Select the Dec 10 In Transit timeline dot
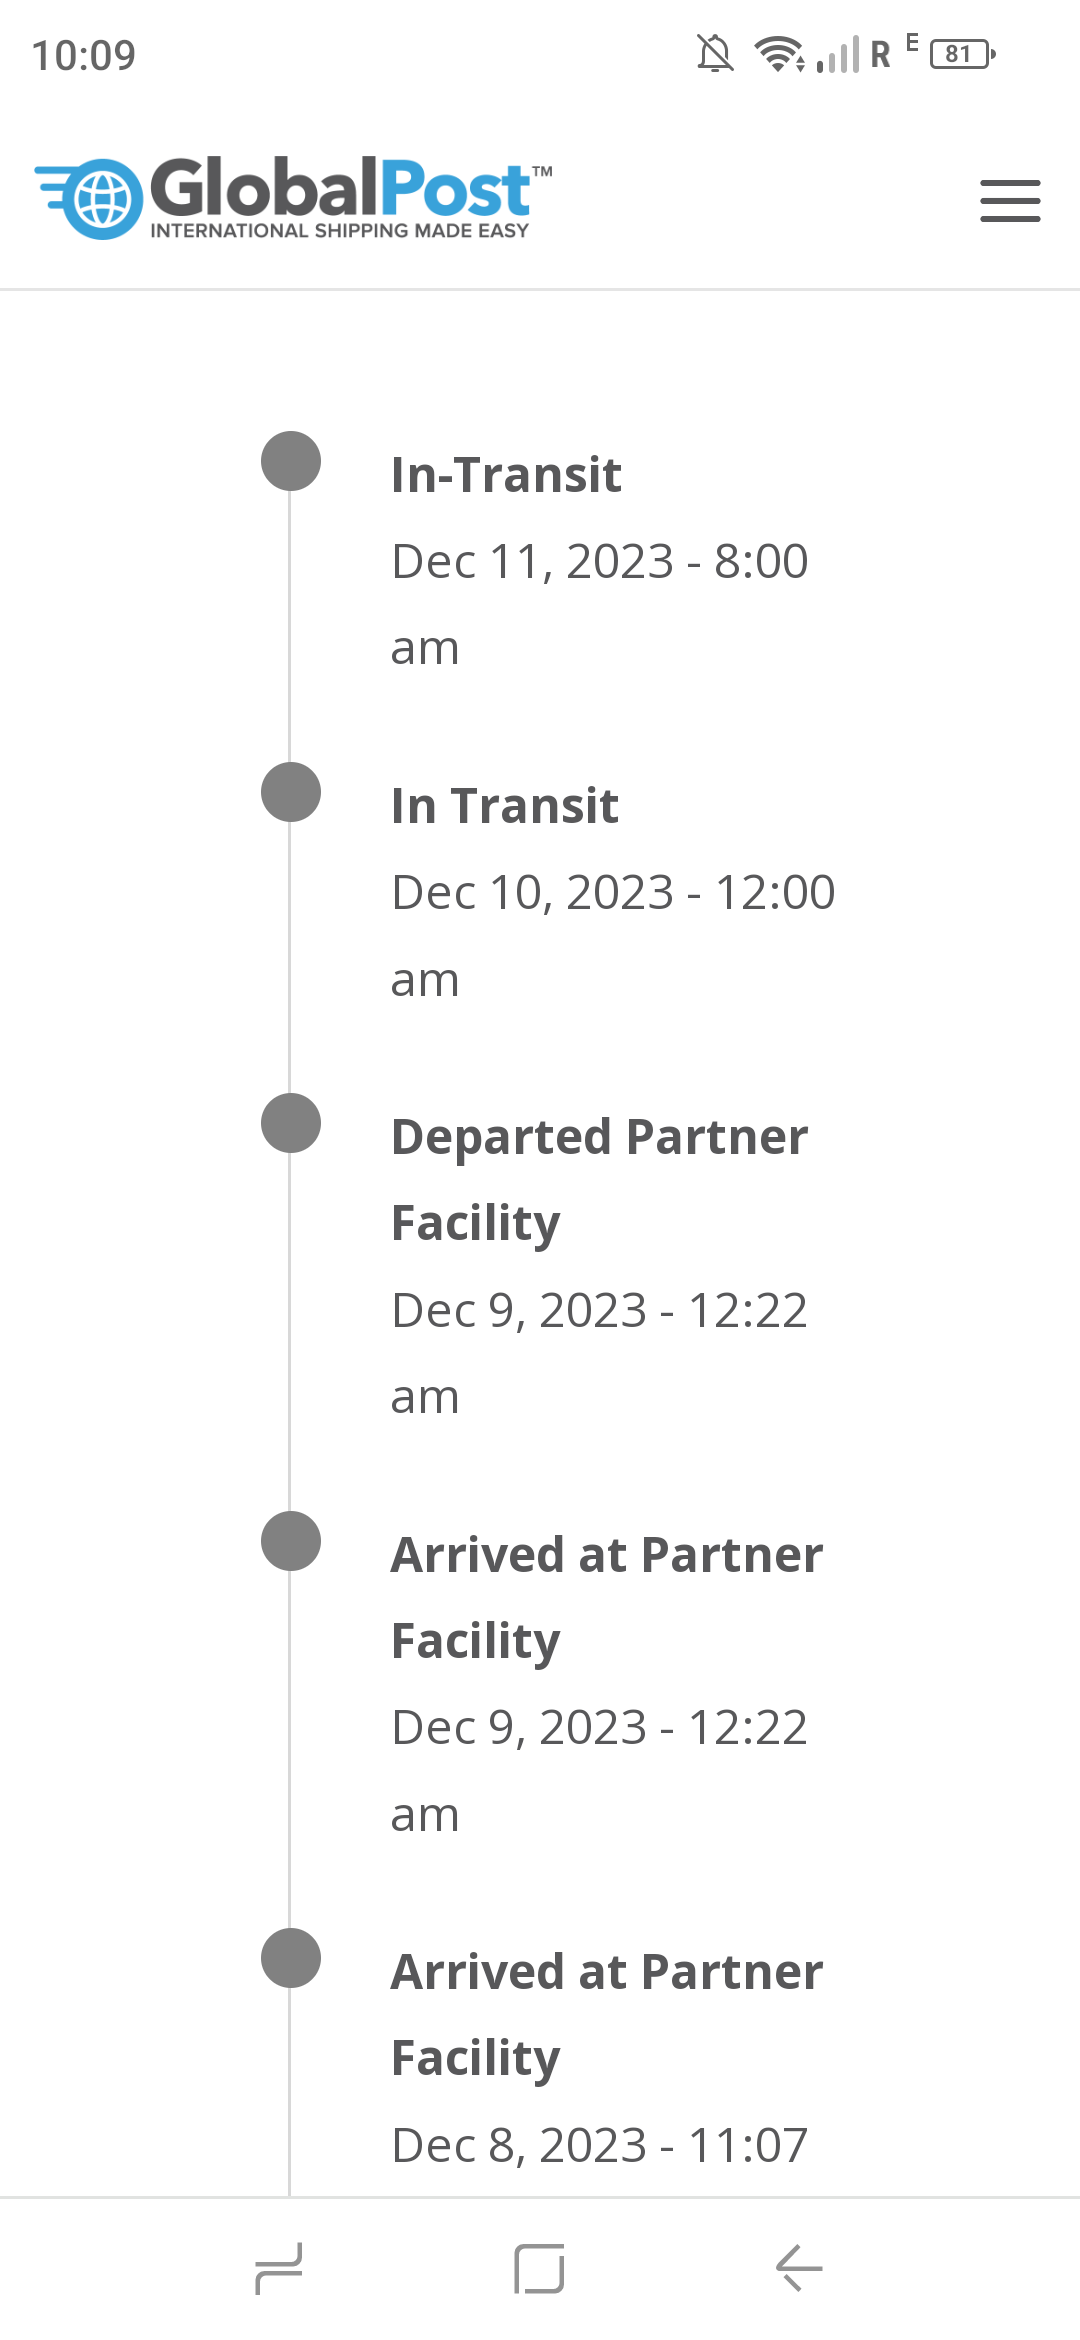The width and height of the screenshot is (1080, 2340). [291, 792]
